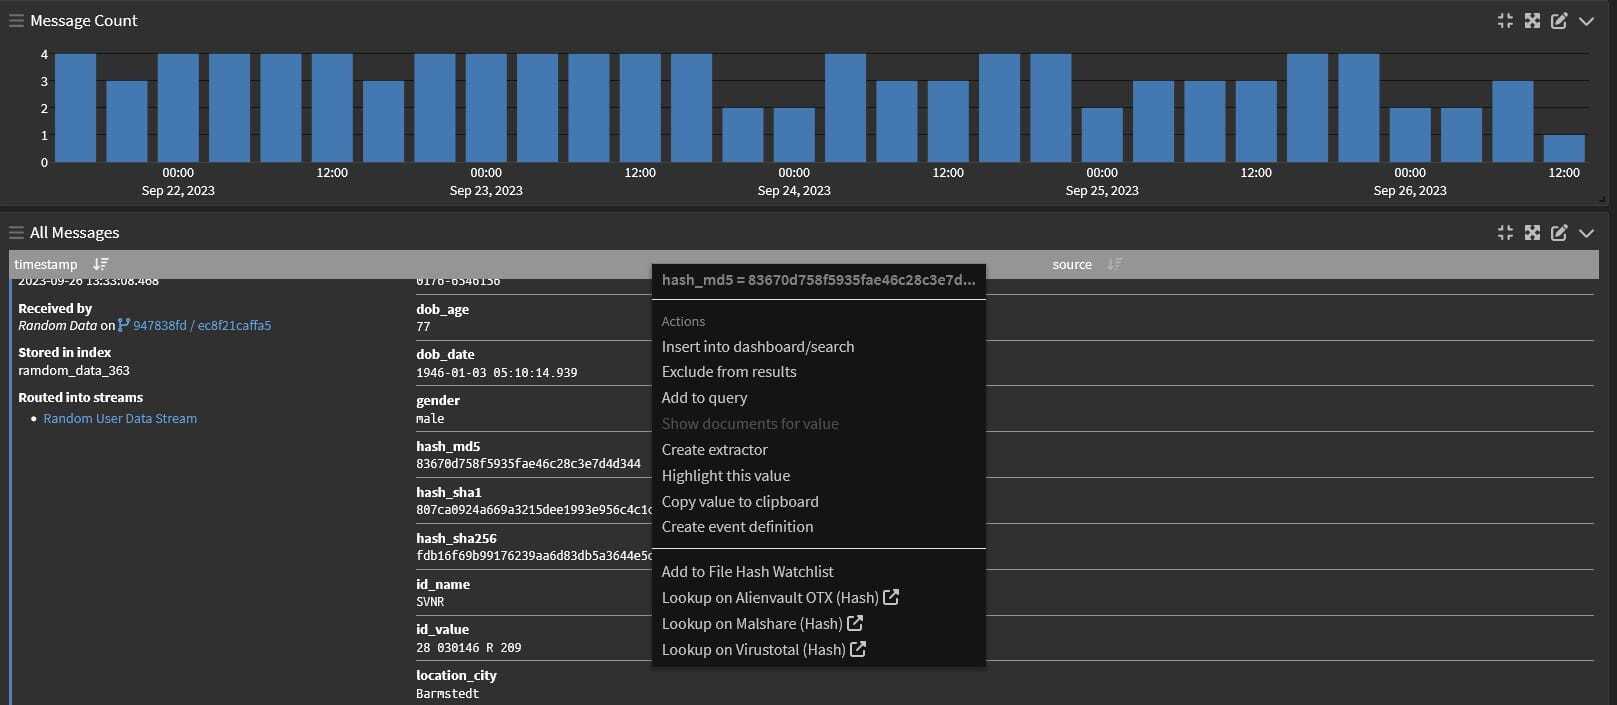This screenshot has width=1617, height=705.
Task: Toggle sort order on the source column
Action: pos(1114,264)
